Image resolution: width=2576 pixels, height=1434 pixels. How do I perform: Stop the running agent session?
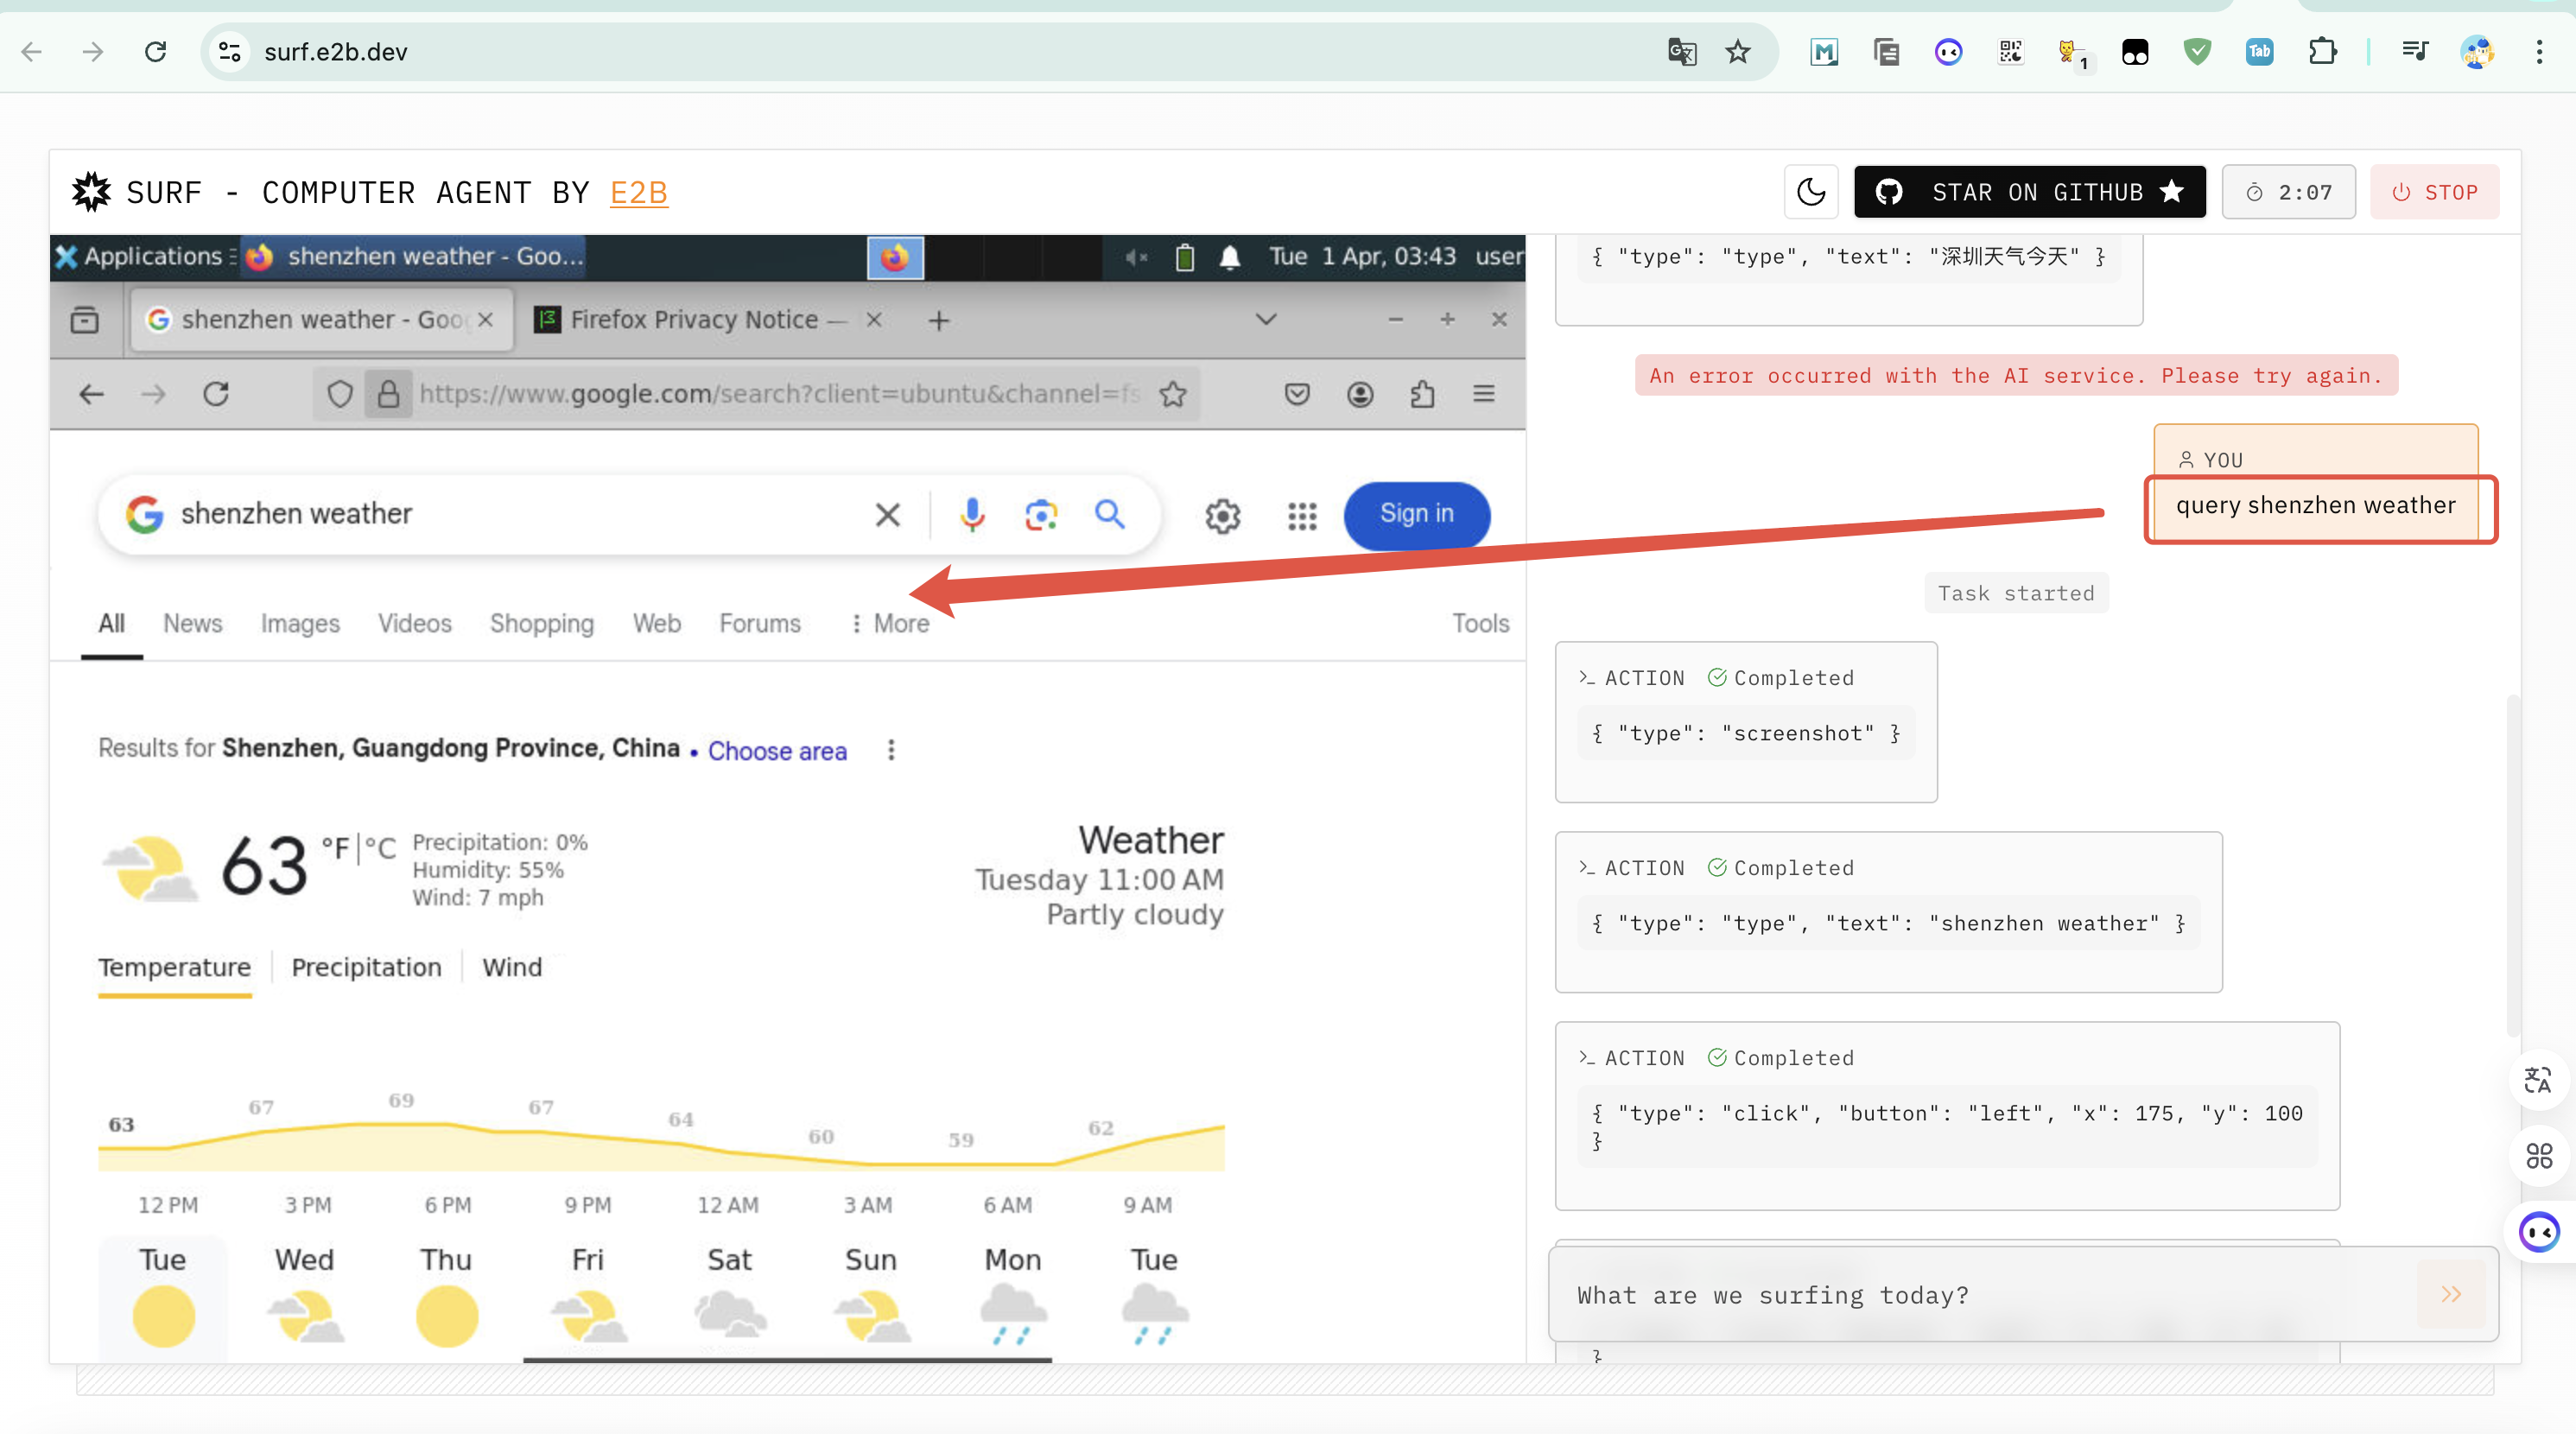[2434, 192]
